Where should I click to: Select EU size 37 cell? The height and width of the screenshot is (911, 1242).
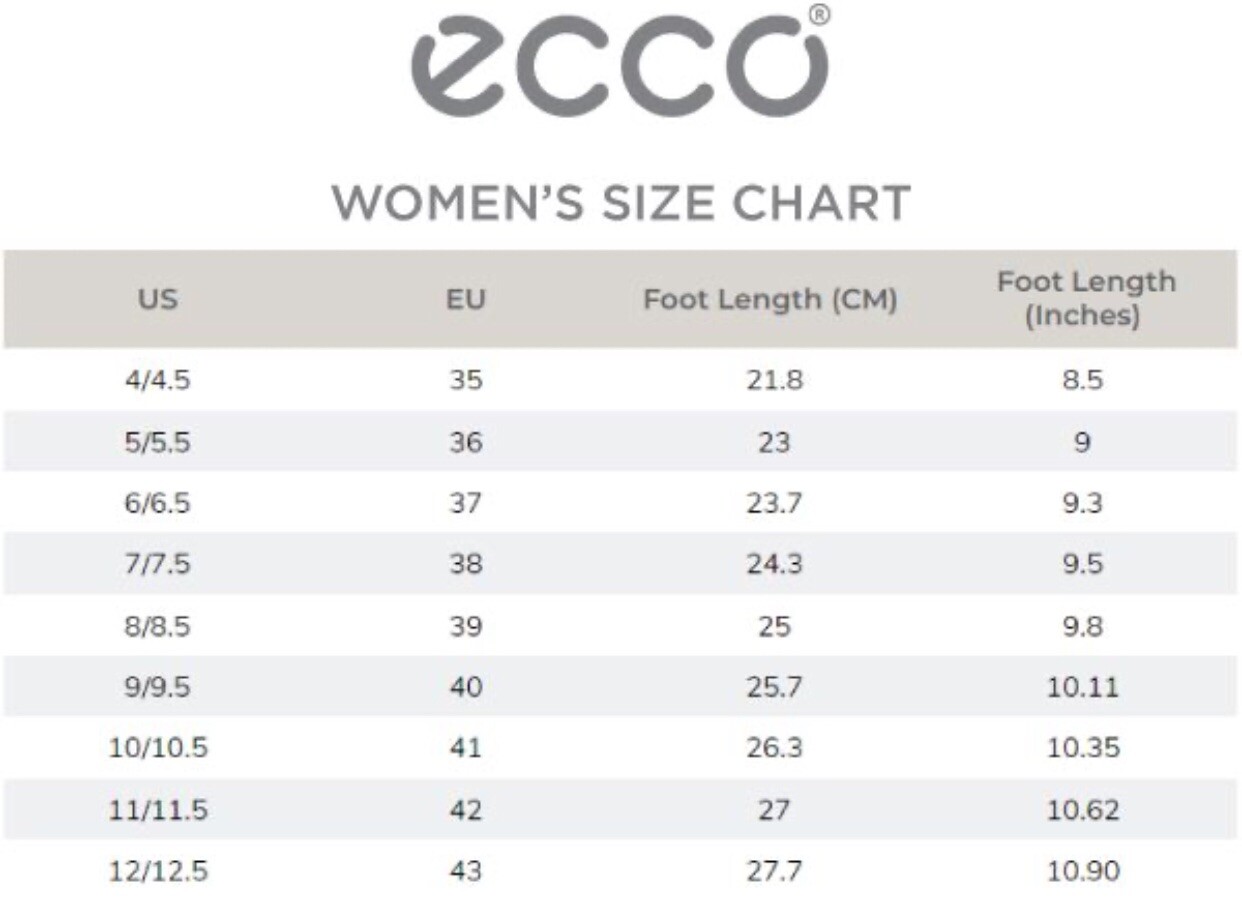click(x=466, y=503)
